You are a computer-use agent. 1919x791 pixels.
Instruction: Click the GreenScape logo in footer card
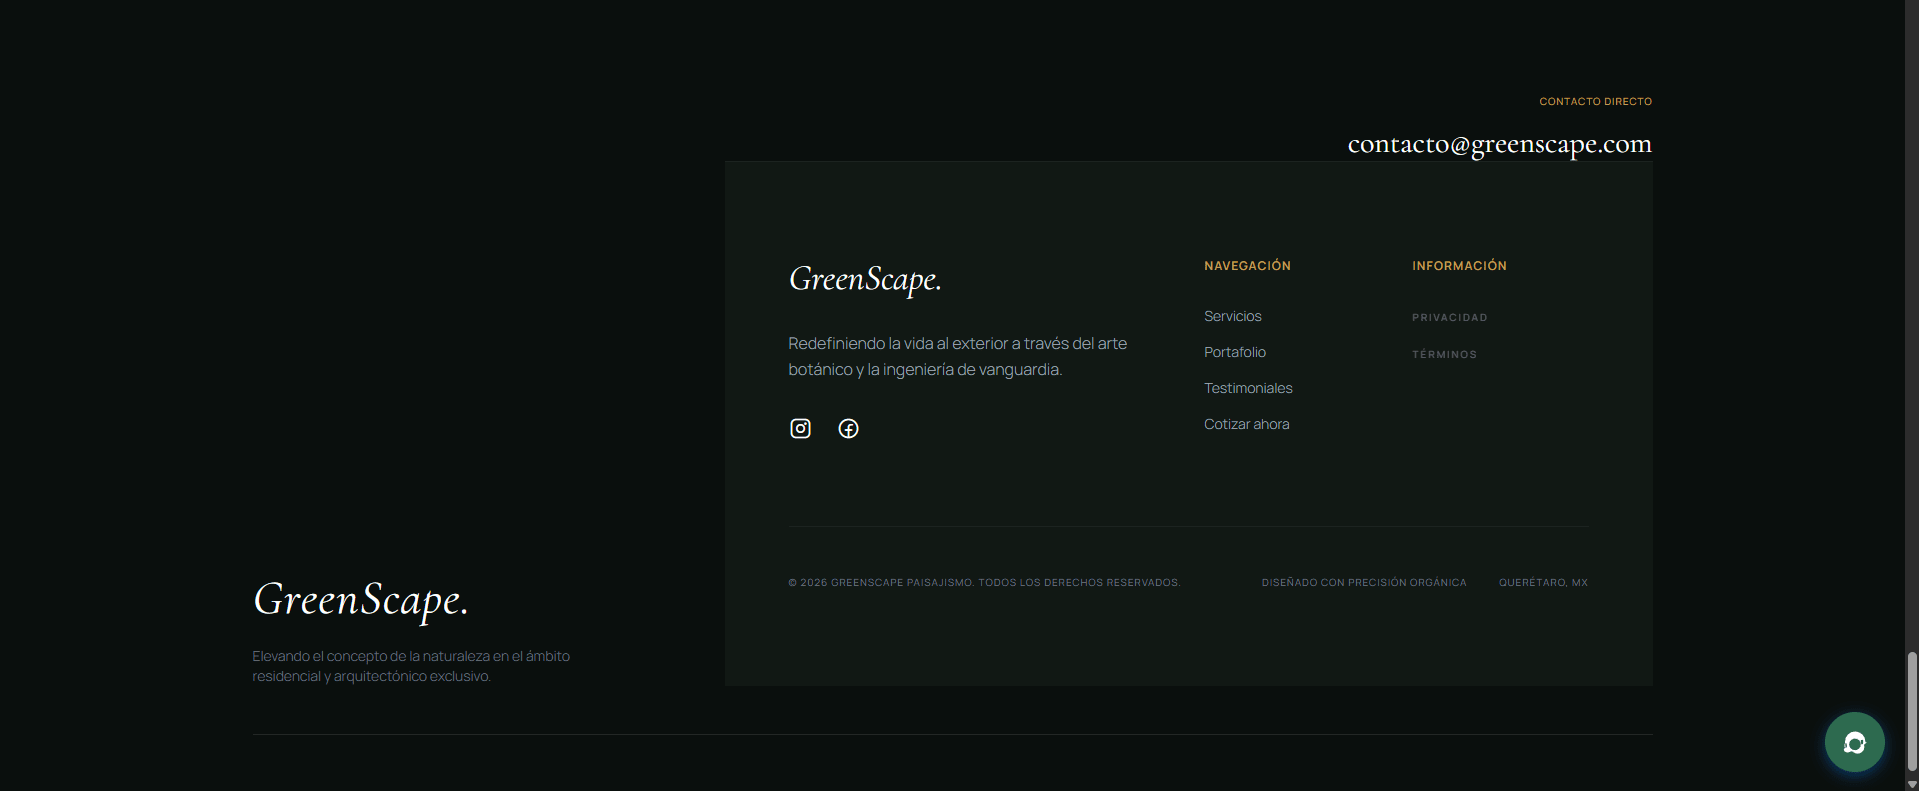pyautogui.click(x=865, y=279)
